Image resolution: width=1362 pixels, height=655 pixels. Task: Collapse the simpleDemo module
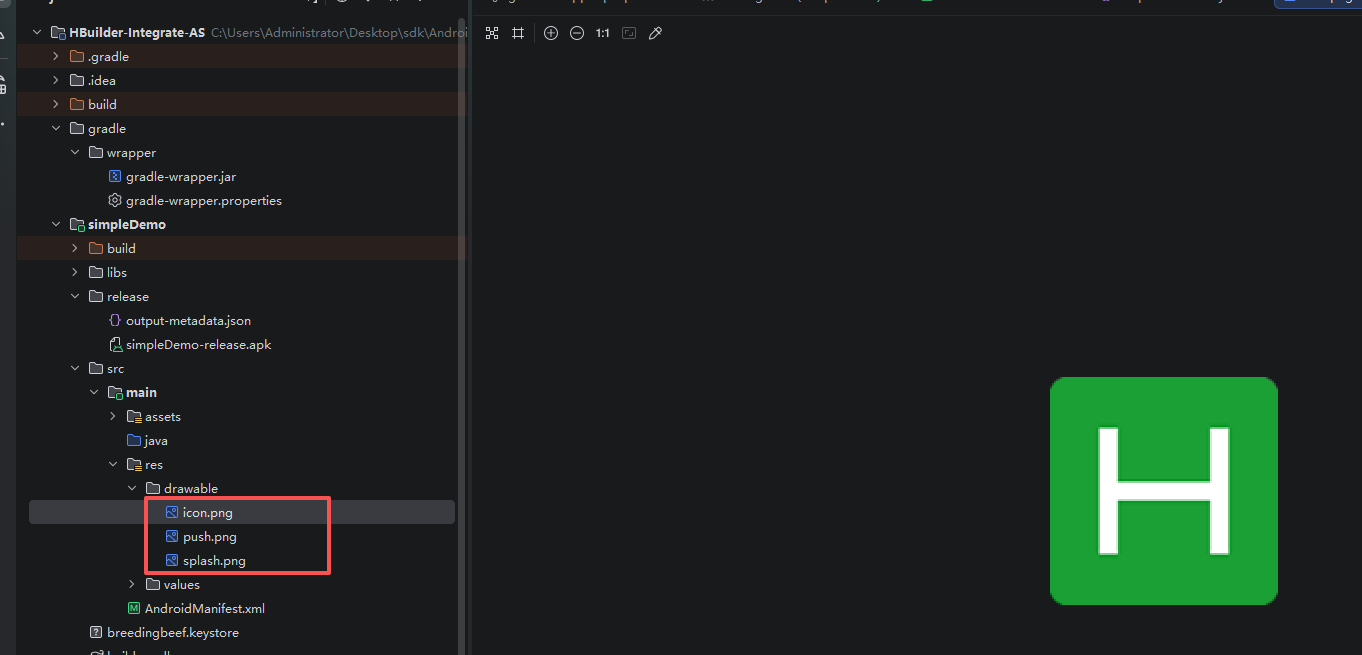point(56,225)
